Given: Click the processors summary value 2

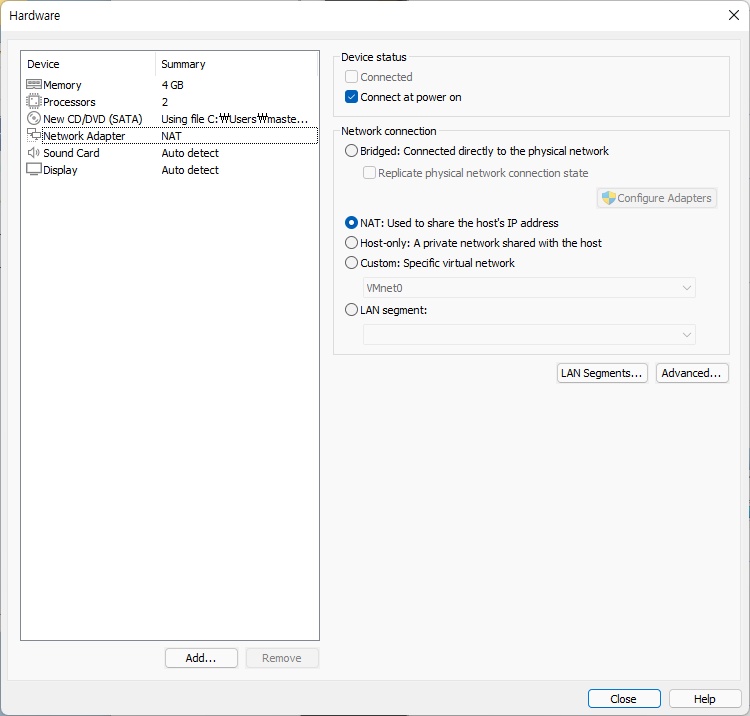Looking at the screenshot, I should coord(165,102).
